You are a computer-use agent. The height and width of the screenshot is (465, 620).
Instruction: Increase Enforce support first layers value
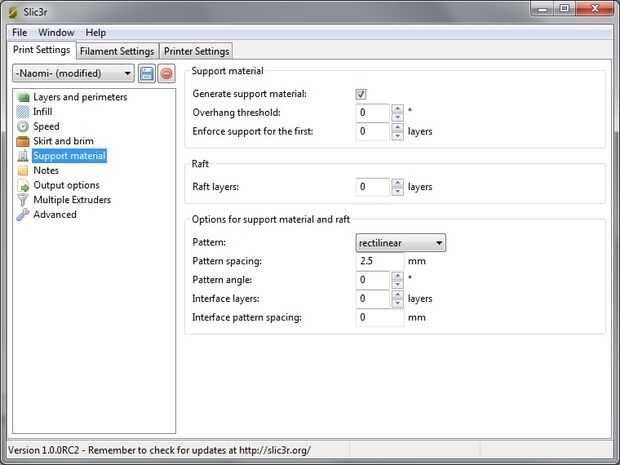(x=397, y=127)
